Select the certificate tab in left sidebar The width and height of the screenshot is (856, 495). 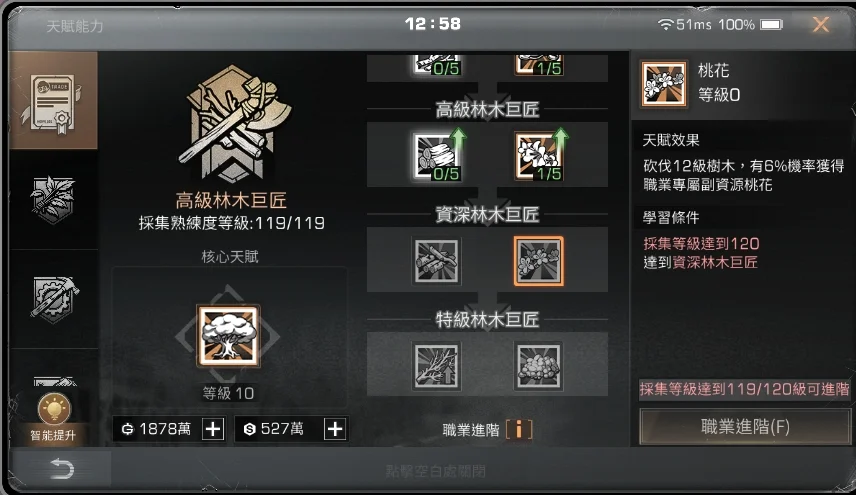[x=53, y=100]
